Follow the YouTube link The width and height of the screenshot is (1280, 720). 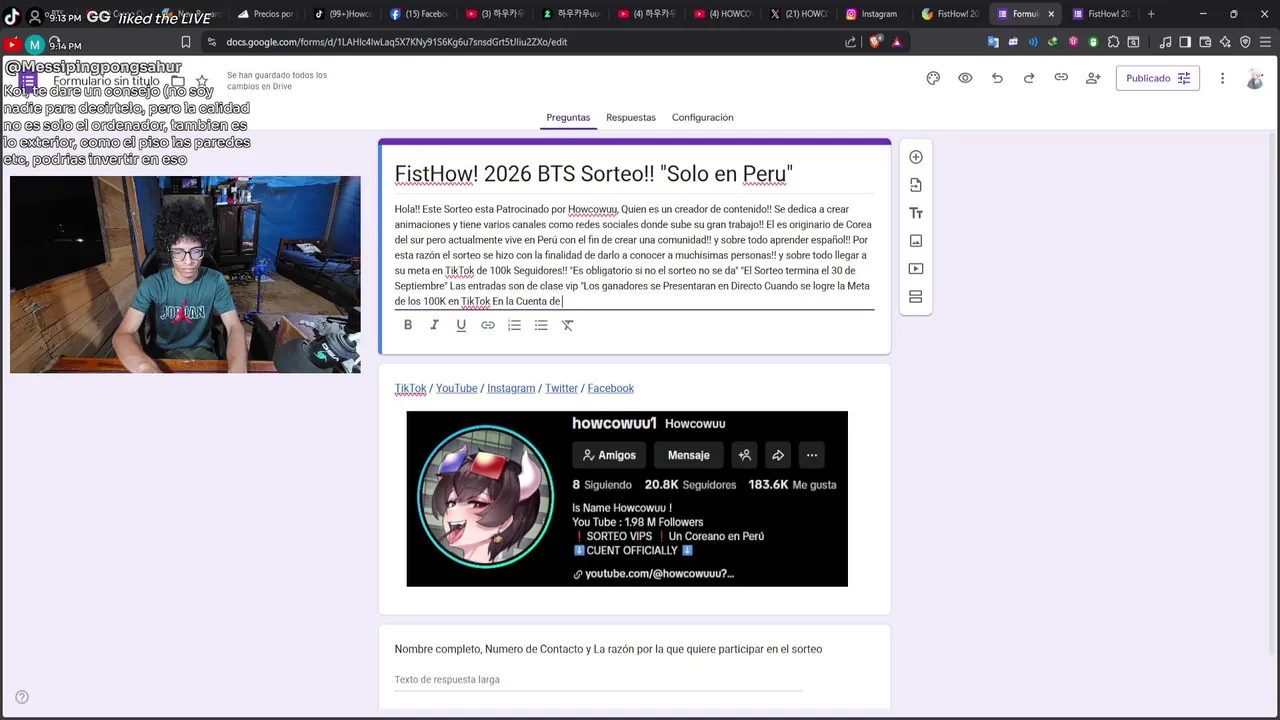coord(456,388)
